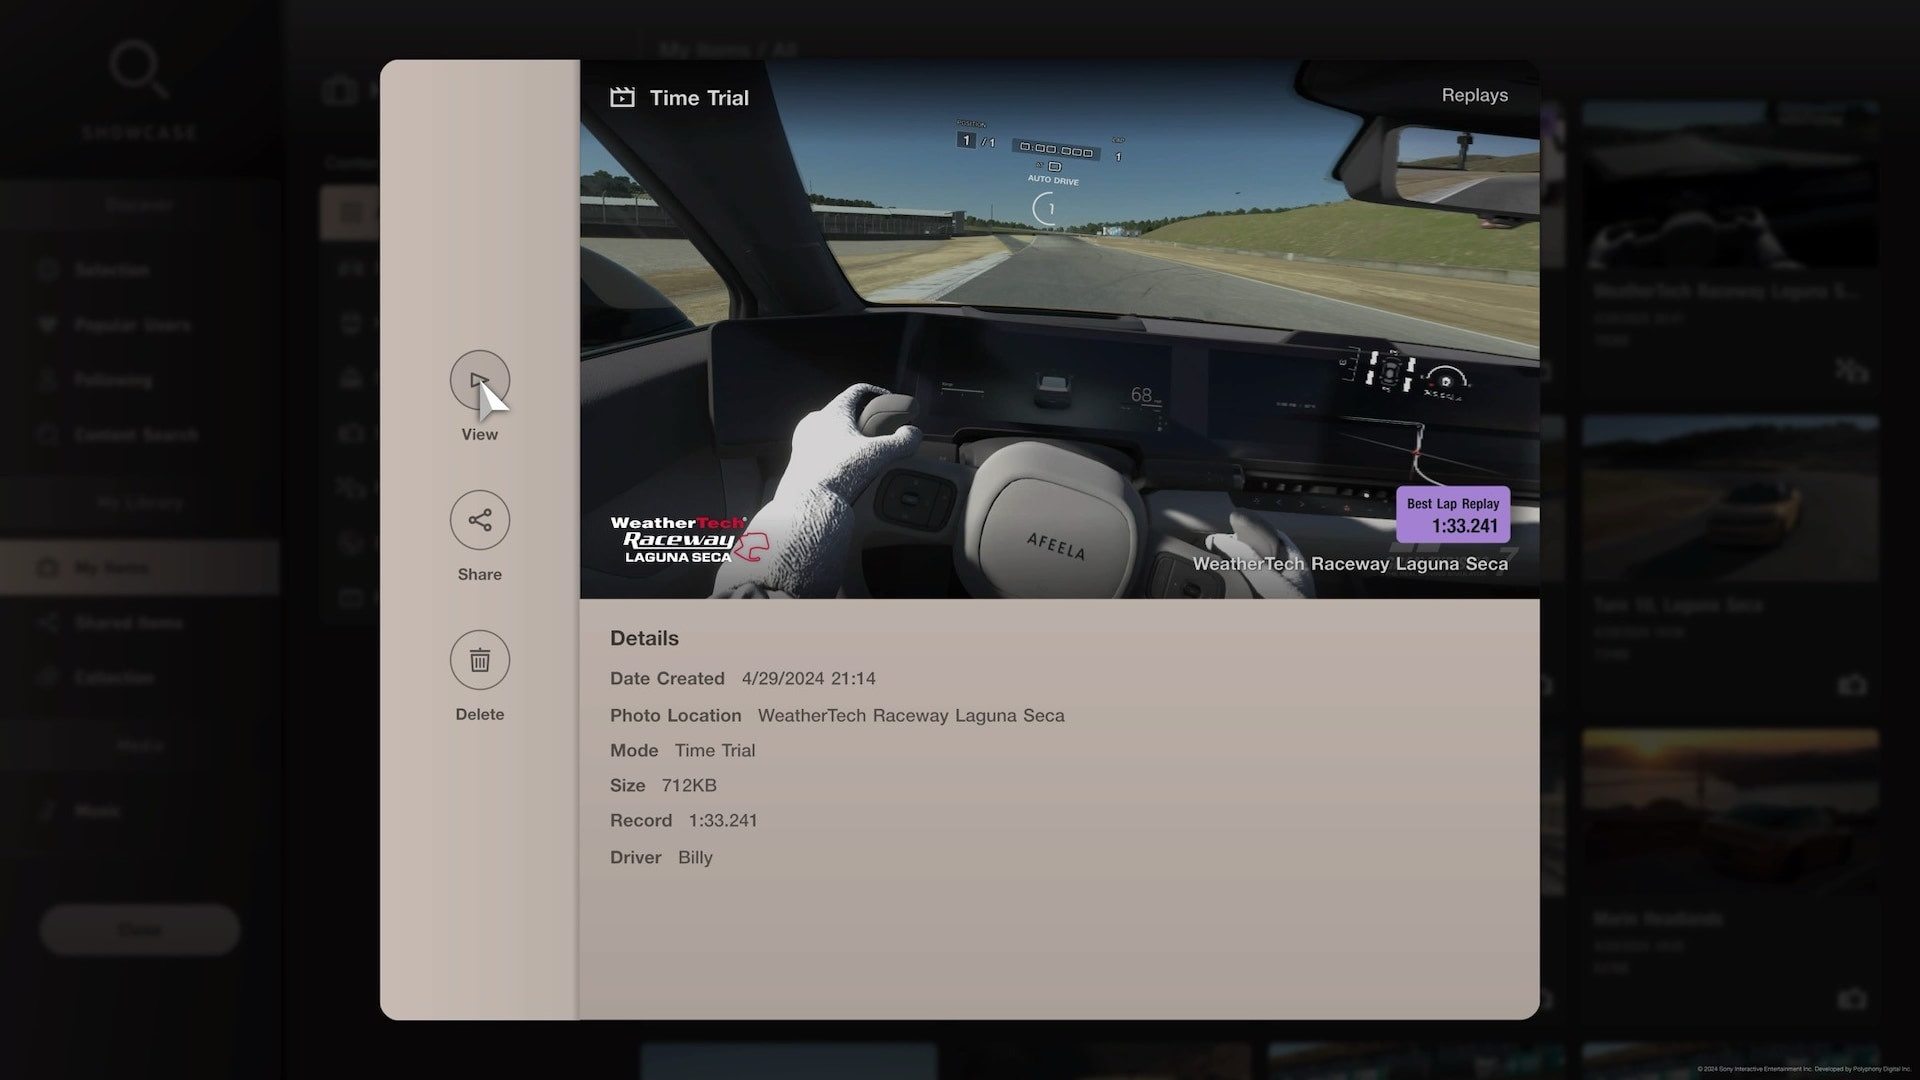
Task: Click the Close button in background sidebar
Action: click(x=140, y=930)
